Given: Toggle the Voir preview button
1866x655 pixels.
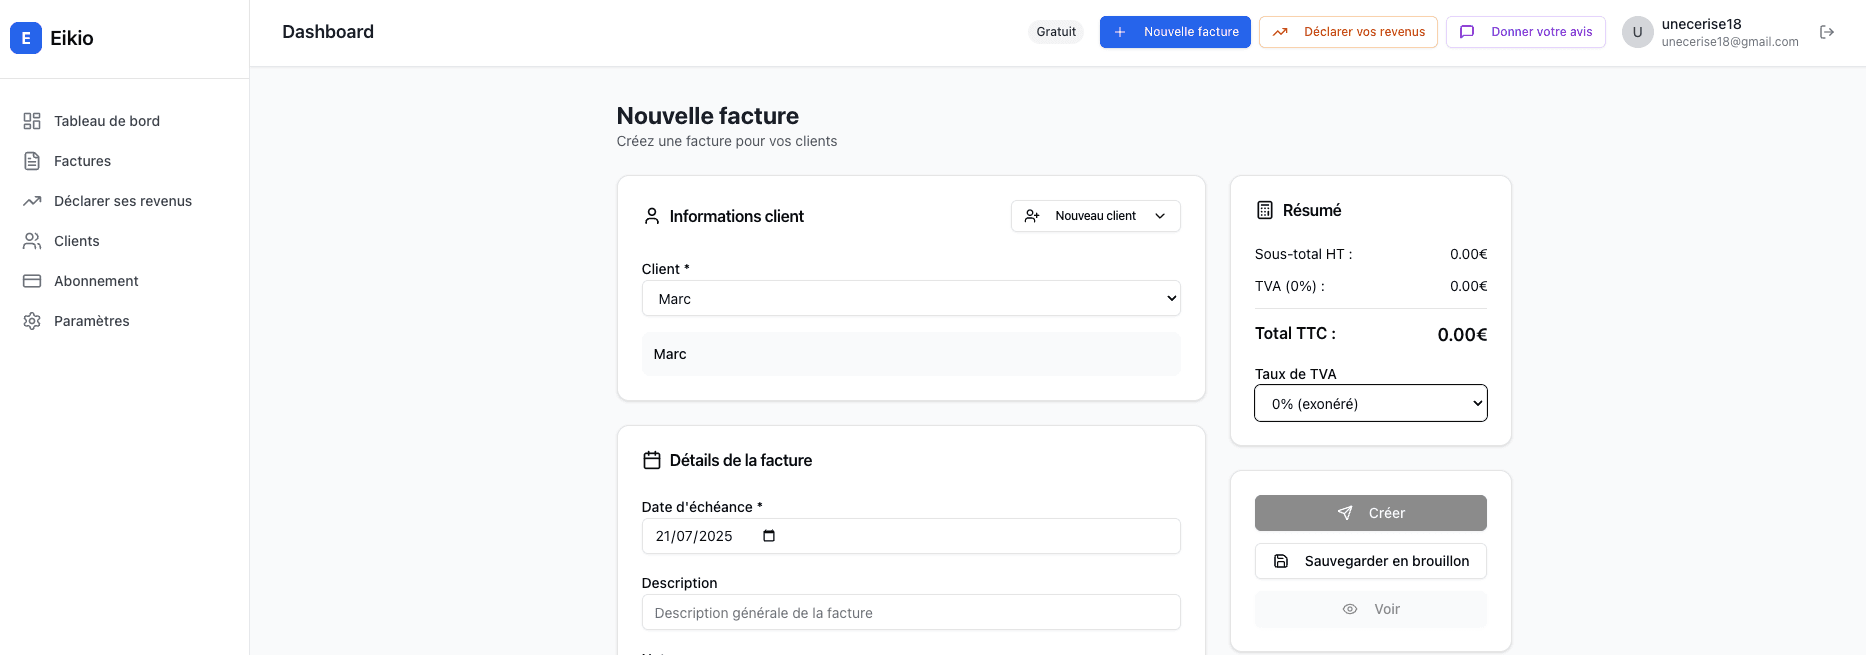Looking at the screenshot, I should coord(1370,609).
